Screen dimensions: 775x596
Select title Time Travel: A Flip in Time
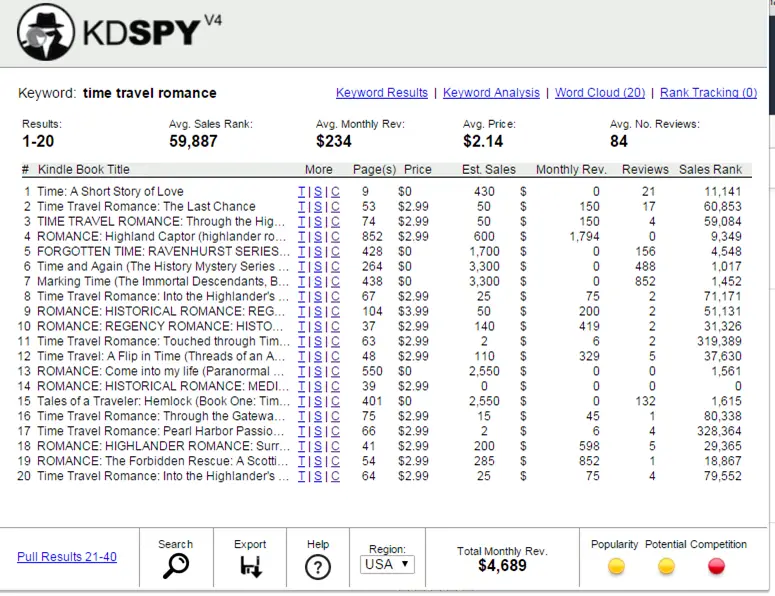tap(161, 356)
